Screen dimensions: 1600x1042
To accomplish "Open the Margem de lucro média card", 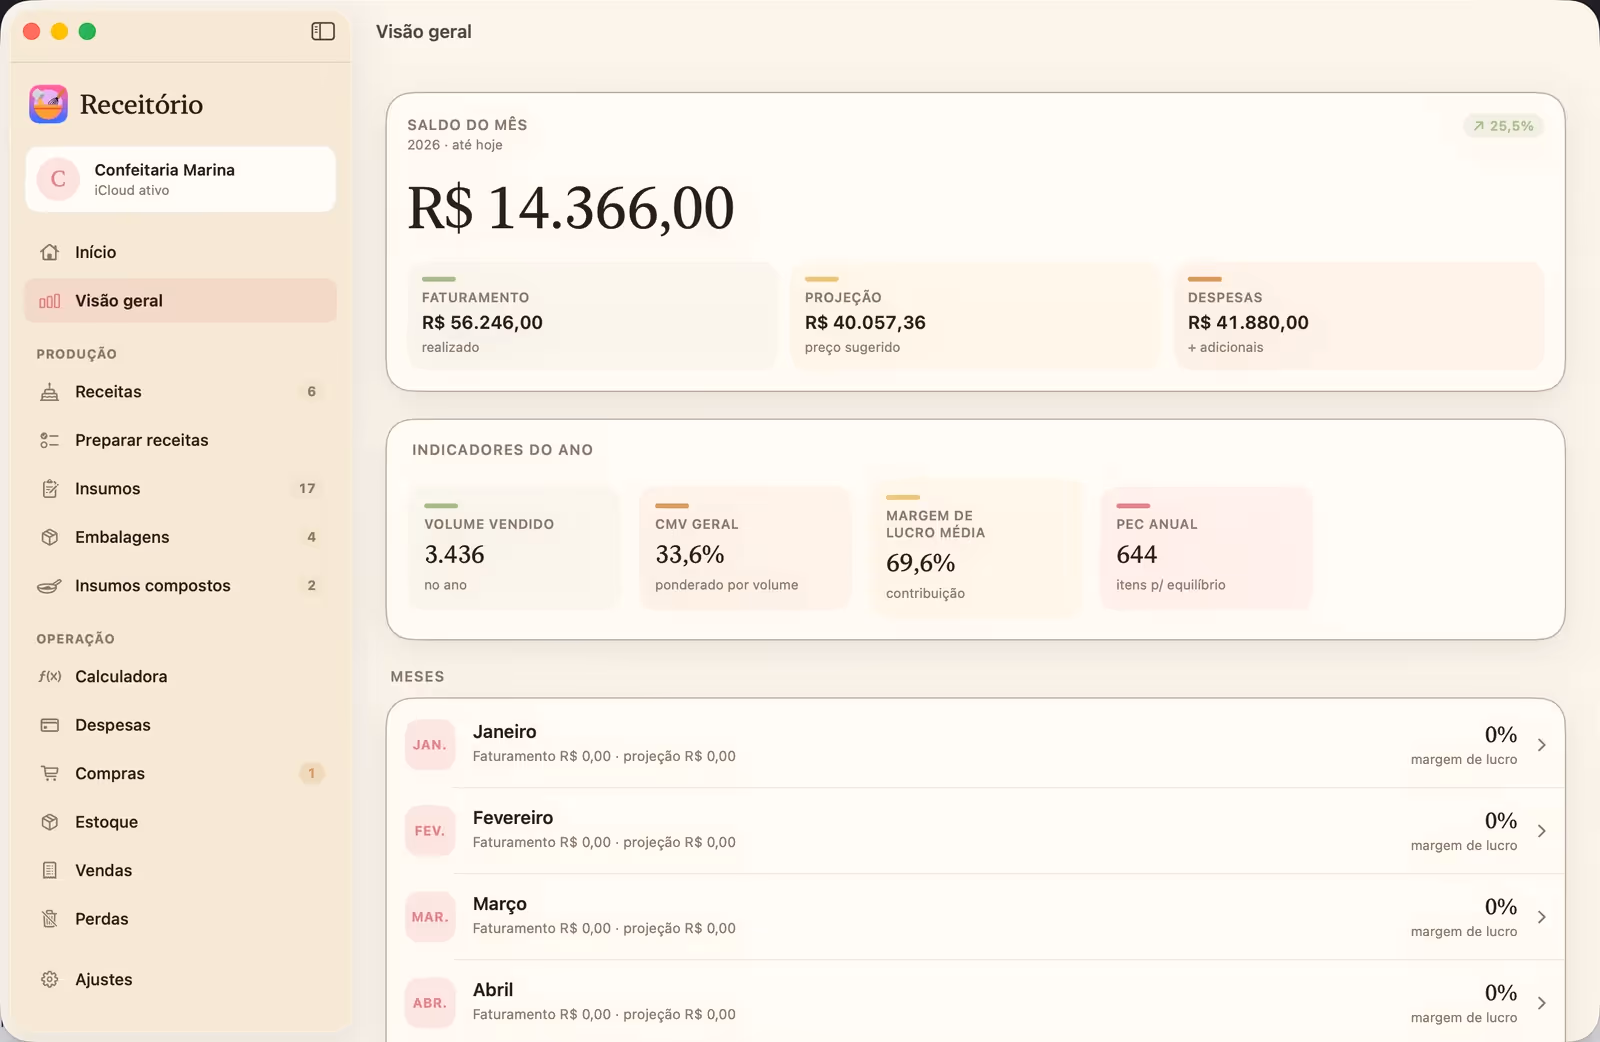I will (976, 548).
